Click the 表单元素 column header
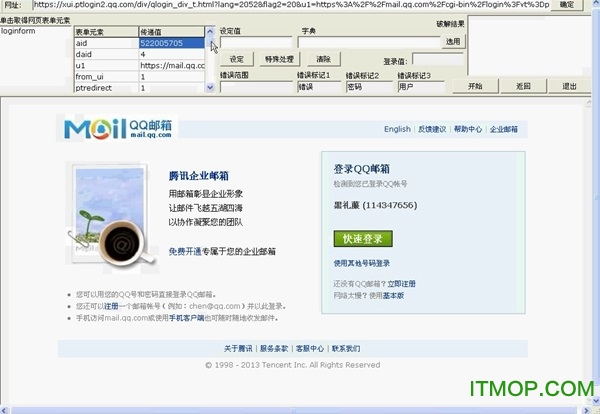The height and width of the screenshot is (414, 600). pos(106,32)
